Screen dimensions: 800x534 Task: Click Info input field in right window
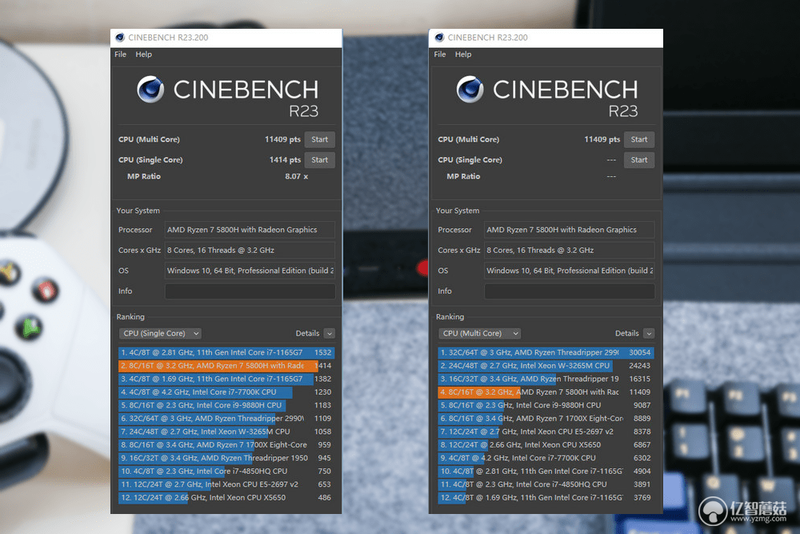pos(569,291)
